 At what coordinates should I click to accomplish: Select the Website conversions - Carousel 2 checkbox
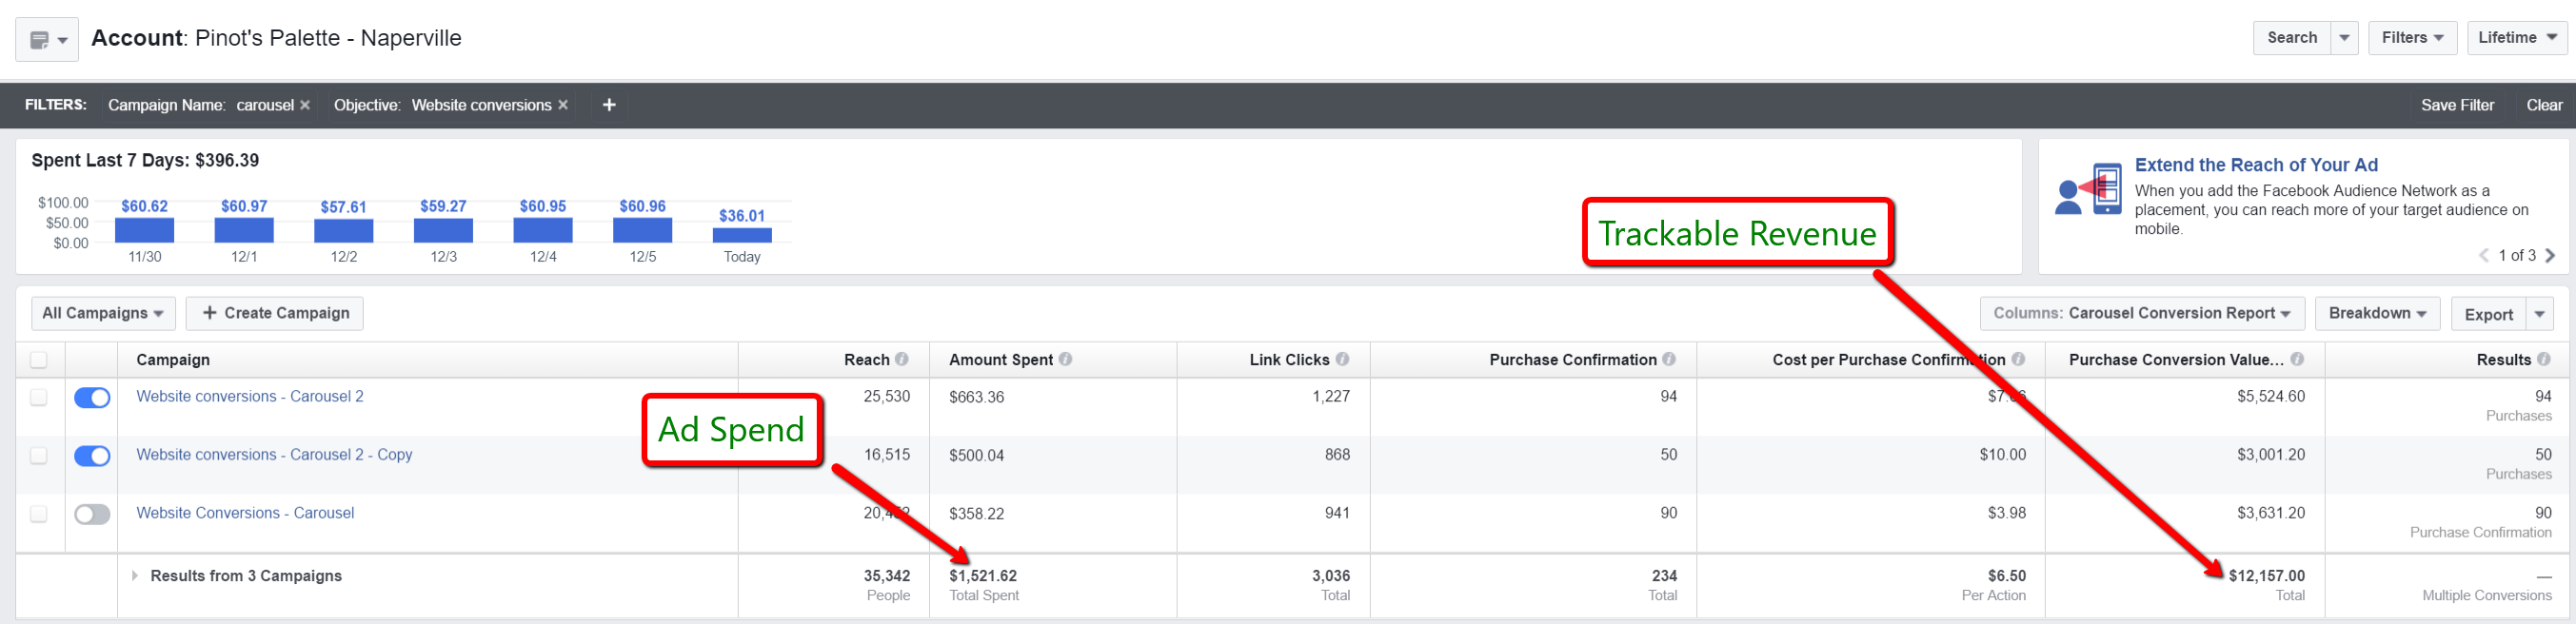pos(39,398)
